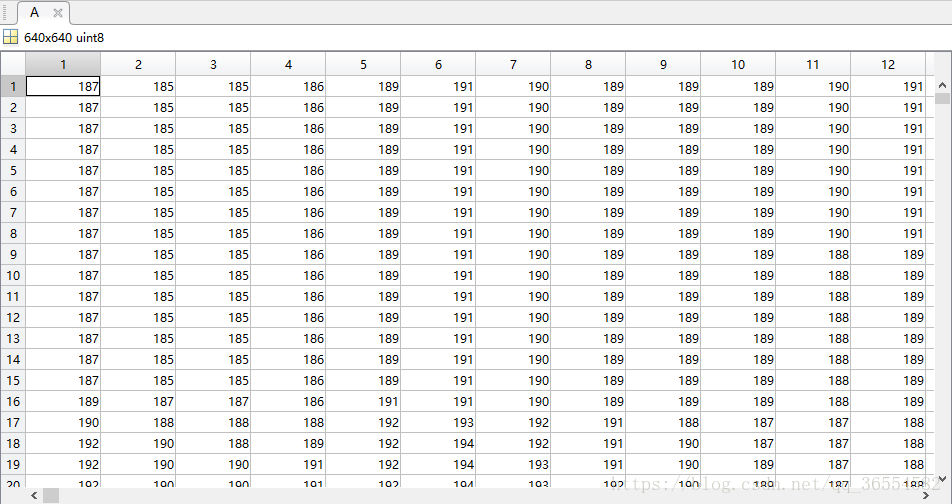952x504 pixels.
Task: Select cell 191 in row 10, column 6
Action: pos(438,275)
